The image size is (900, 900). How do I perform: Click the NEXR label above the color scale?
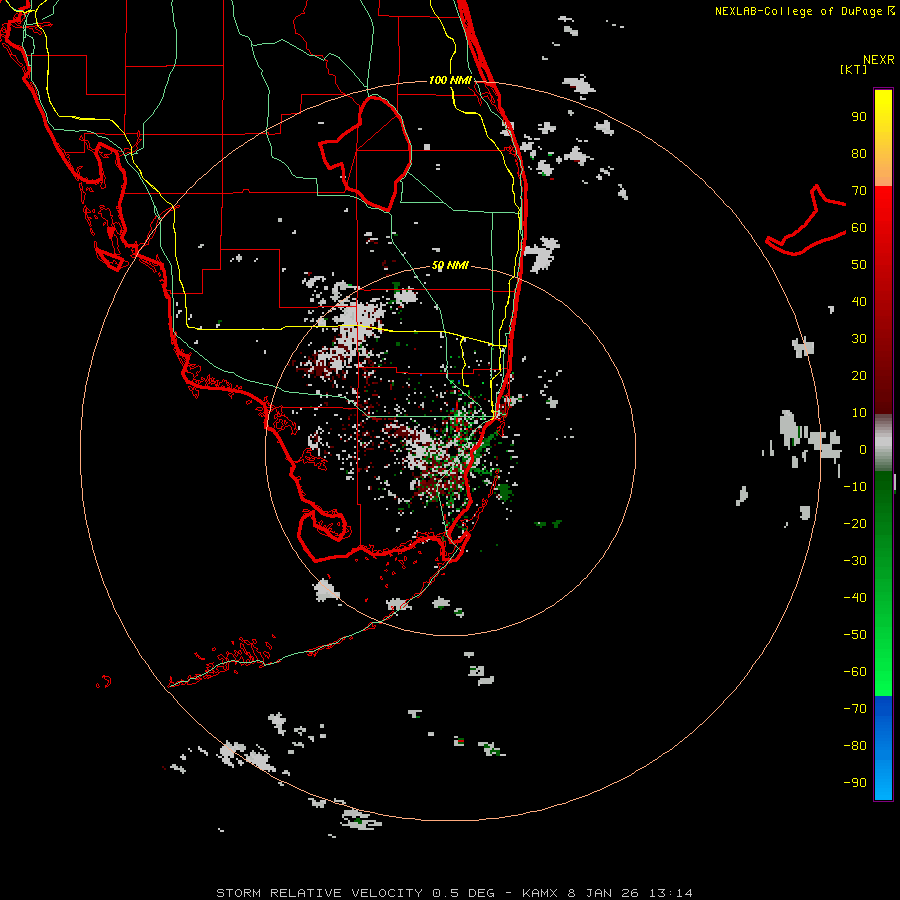coord(879,60)
